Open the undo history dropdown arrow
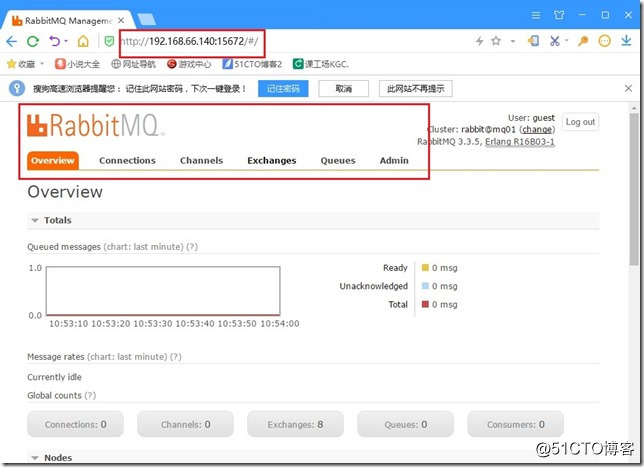Screen dimensions: 644x467 pyautogui.click(x=66, y=41)
